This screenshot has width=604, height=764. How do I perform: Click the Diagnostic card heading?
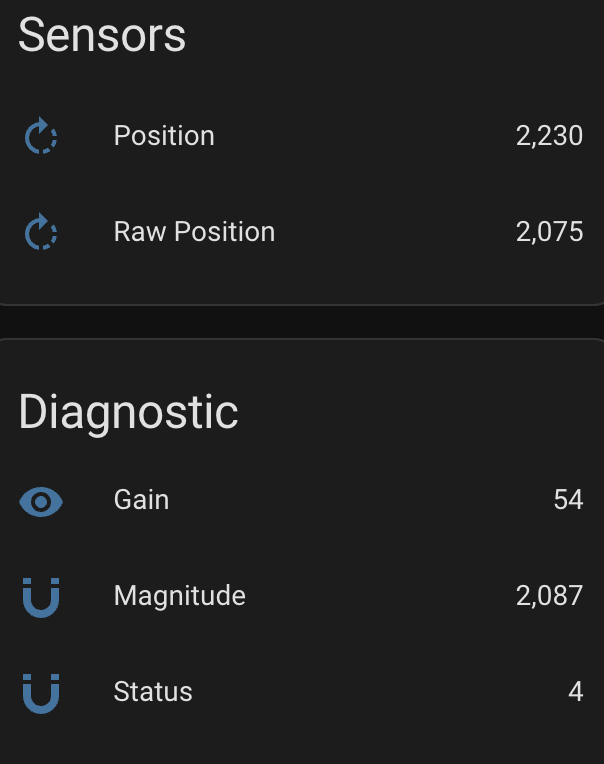tap(128, 411)
